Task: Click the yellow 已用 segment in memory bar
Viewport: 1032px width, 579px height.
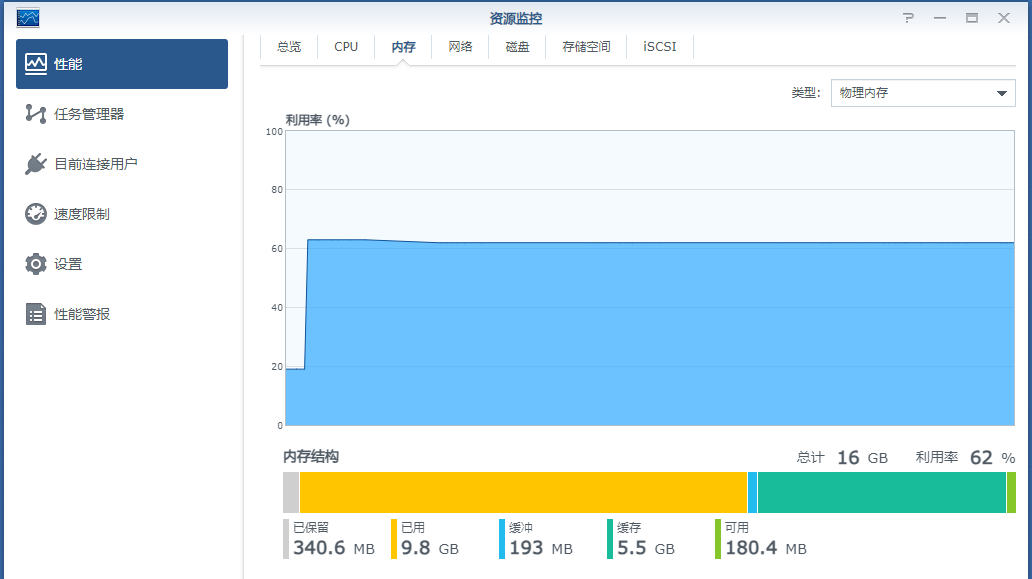Action: 523,492
